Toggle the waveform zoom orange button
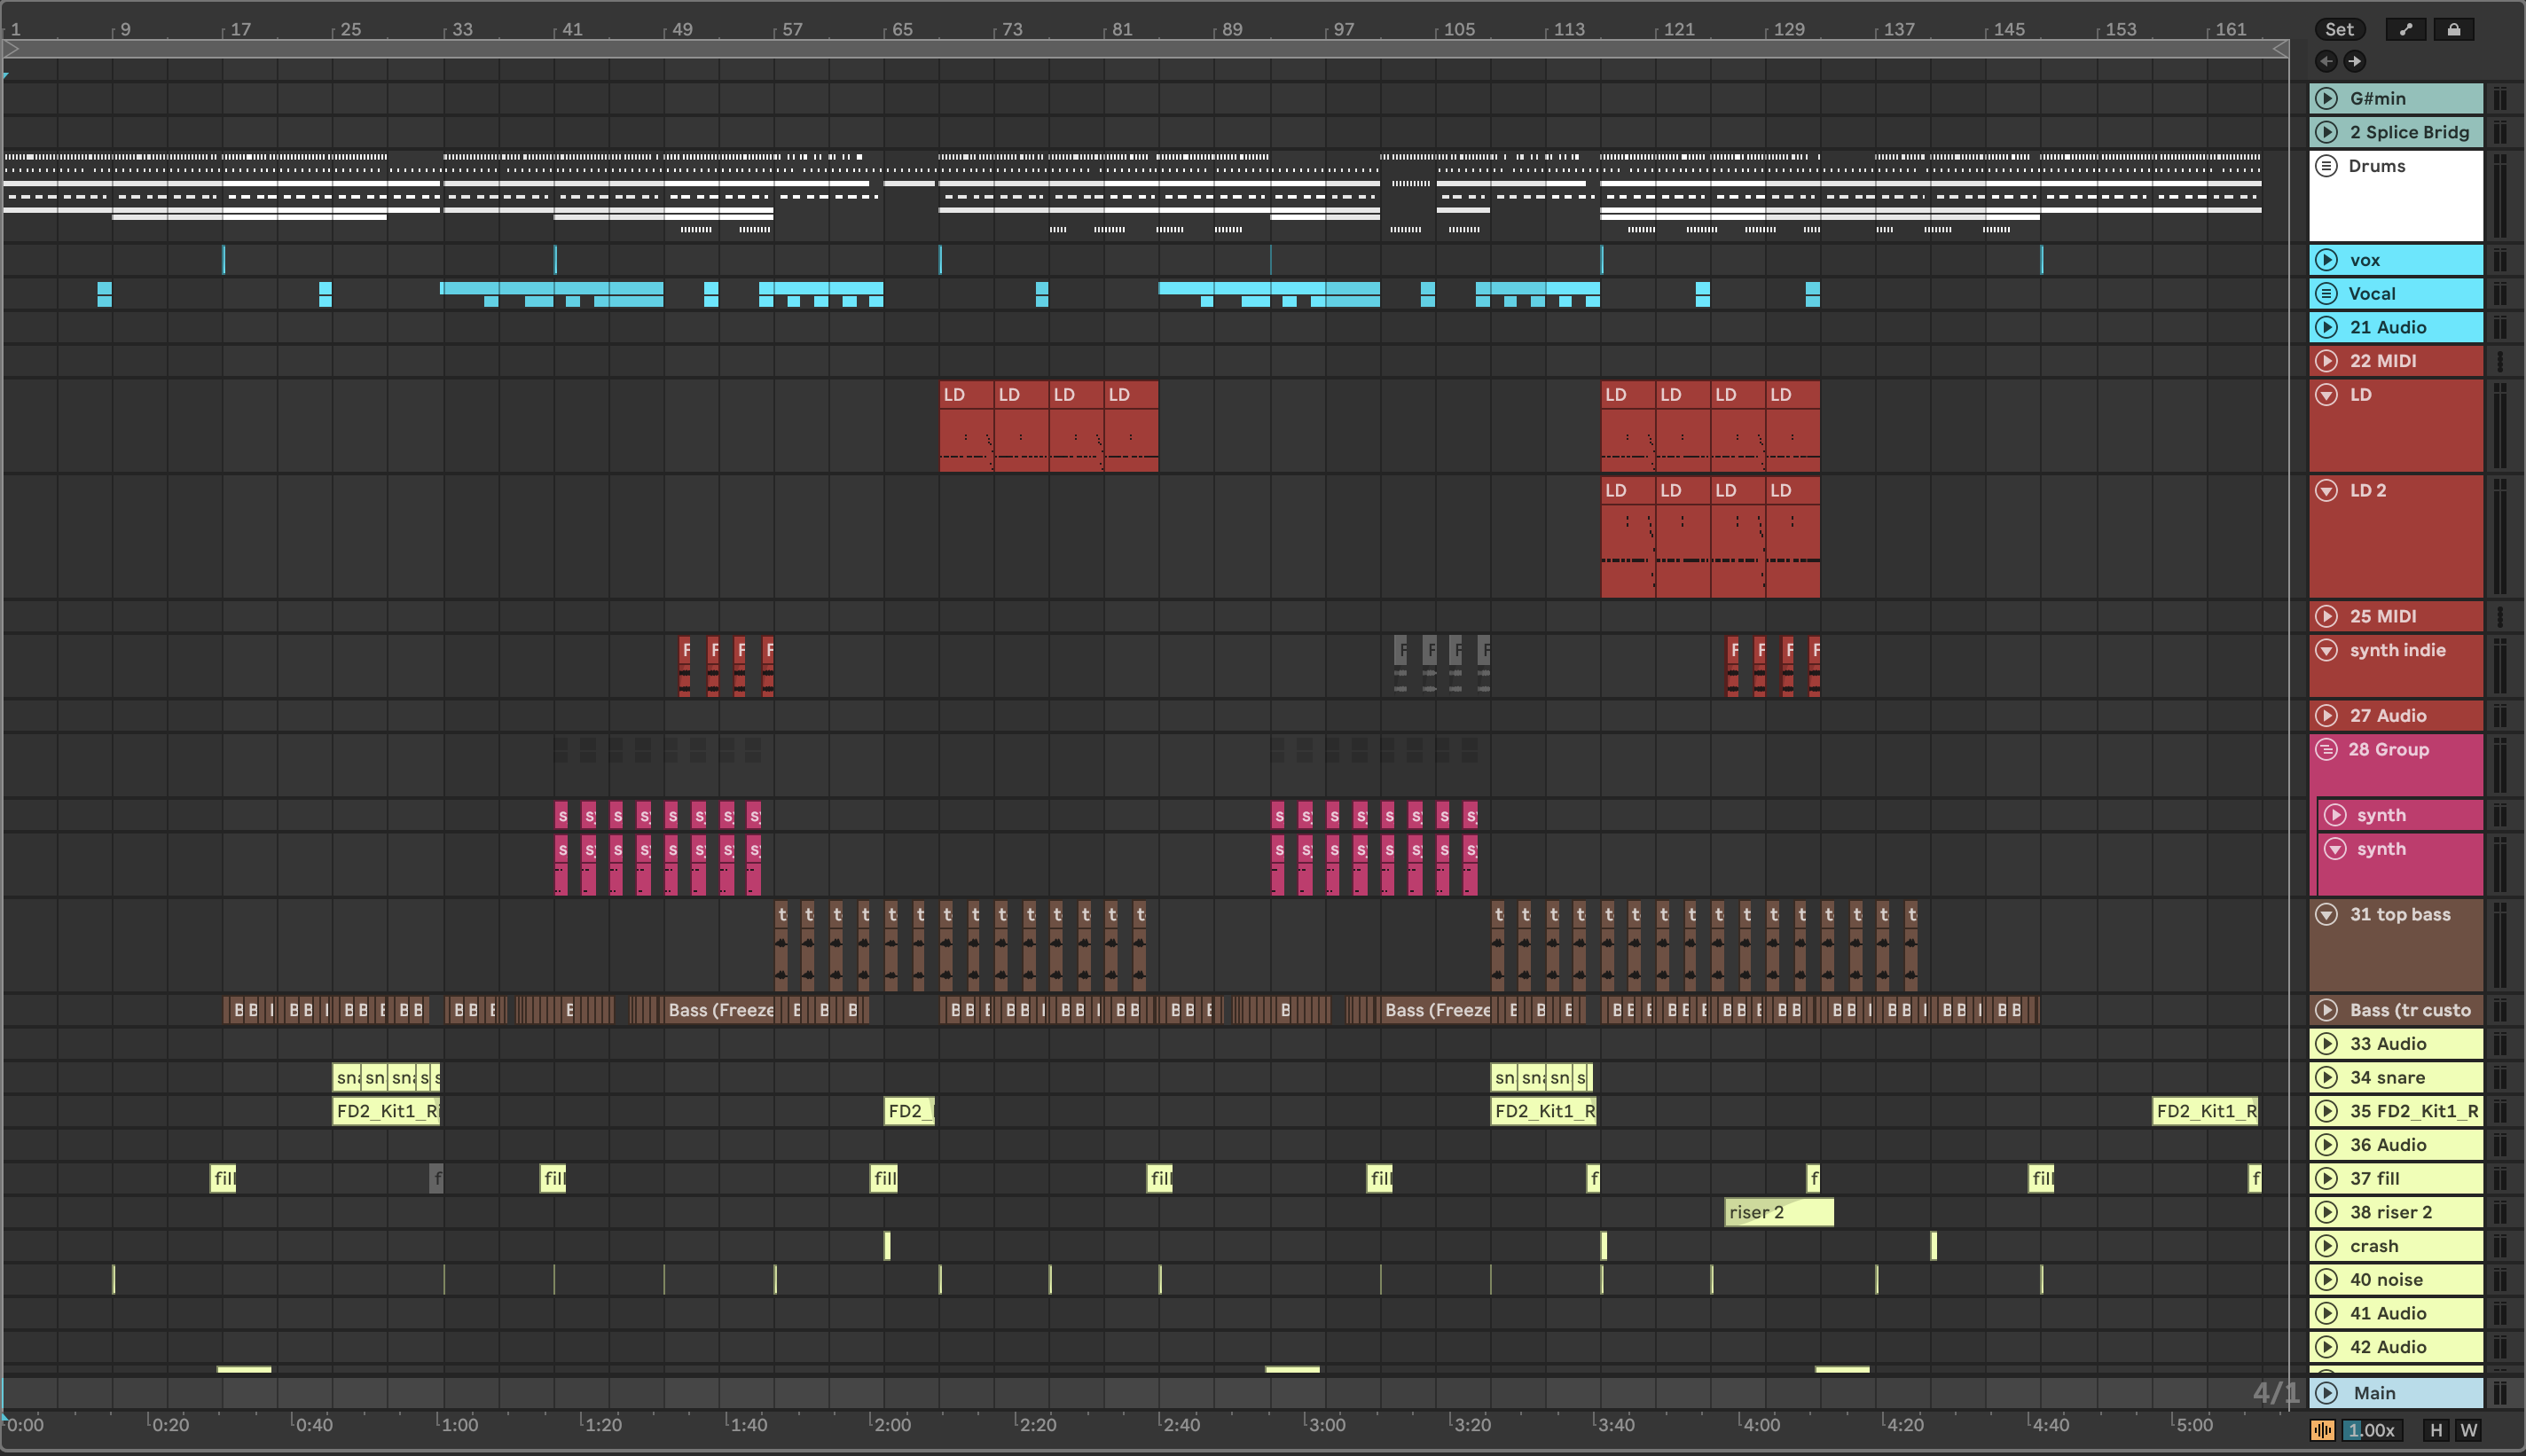 (2322, 1430)
